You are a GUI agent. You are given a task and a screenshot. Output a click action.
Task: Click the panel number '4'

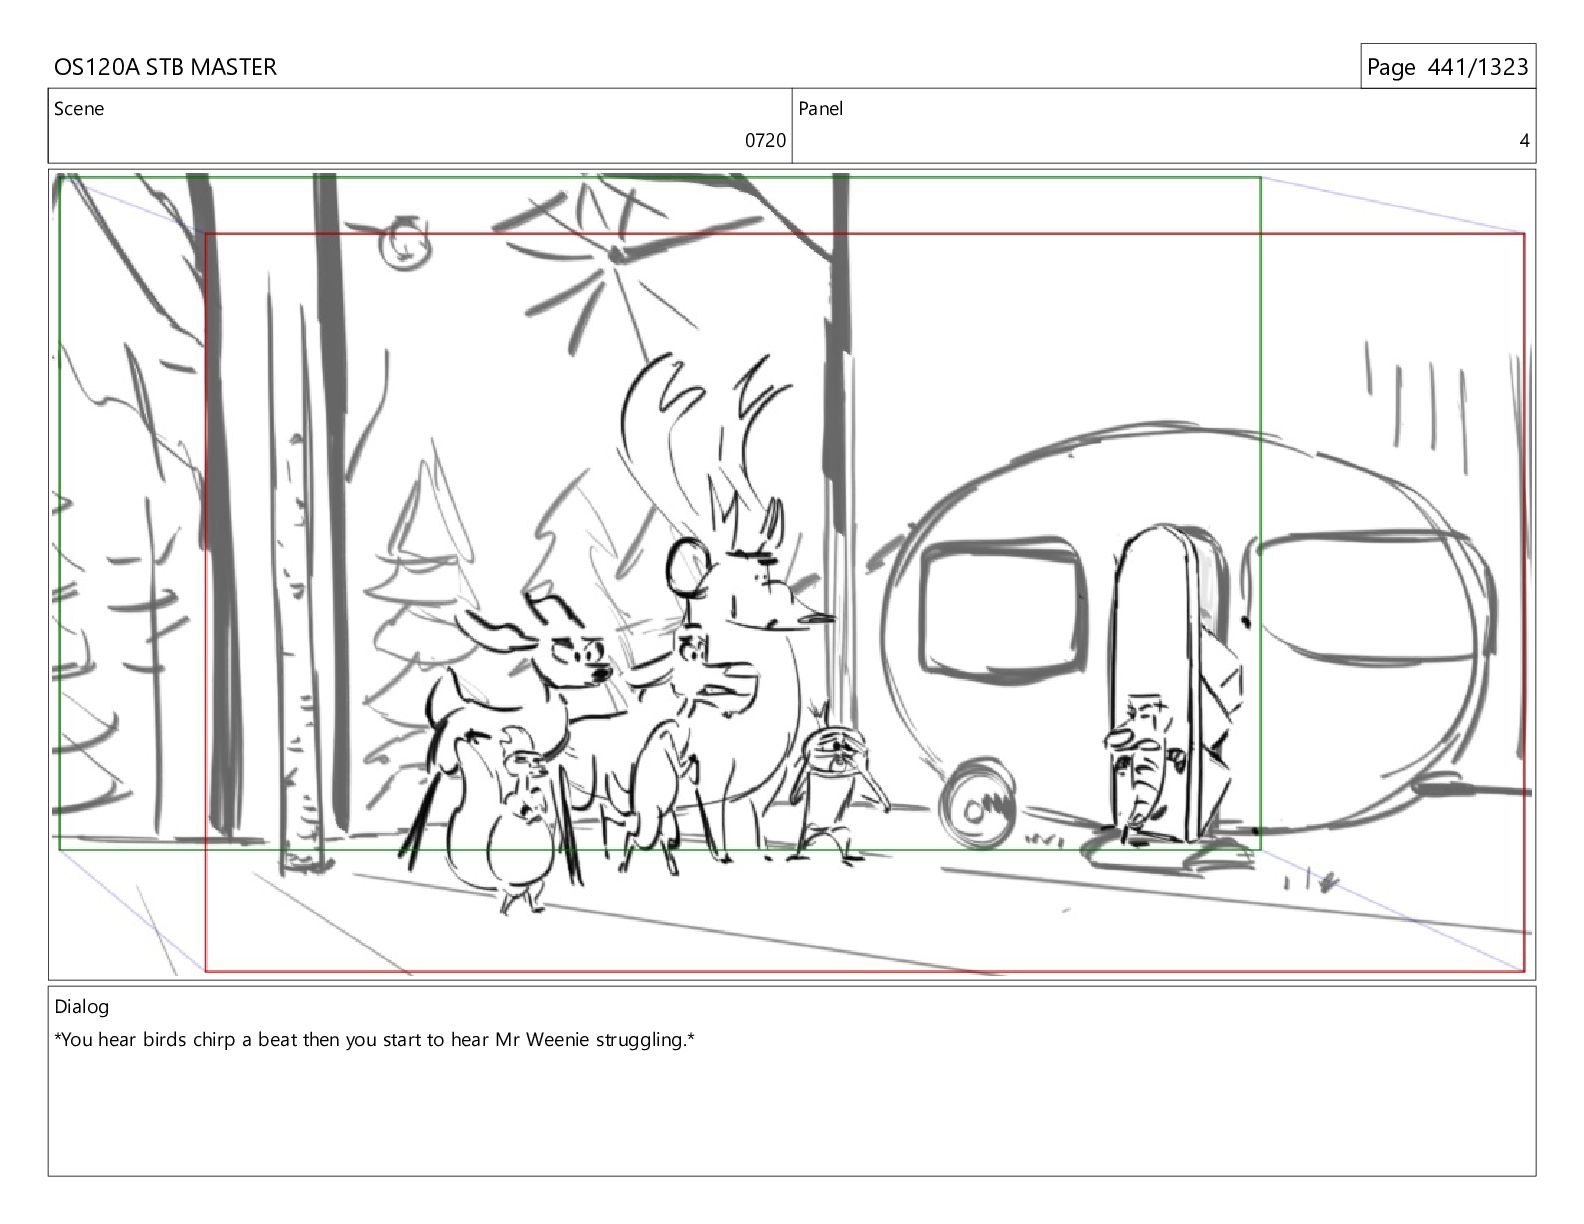pyautogui.click(x=1524, y=141)
